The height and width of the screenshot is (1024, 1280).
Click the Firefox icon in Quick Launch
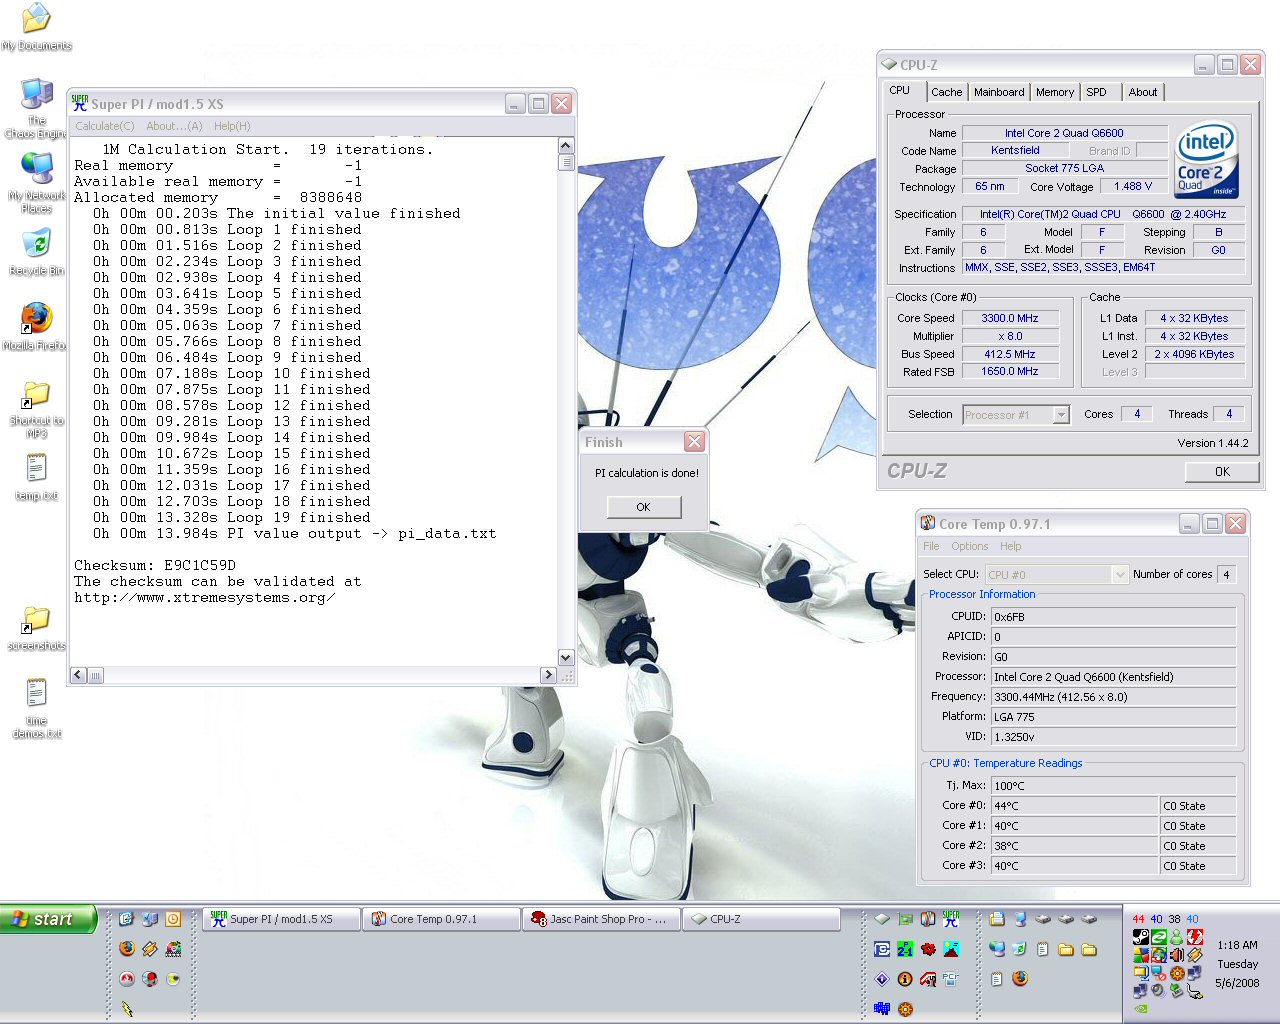[x=127, y=948]
